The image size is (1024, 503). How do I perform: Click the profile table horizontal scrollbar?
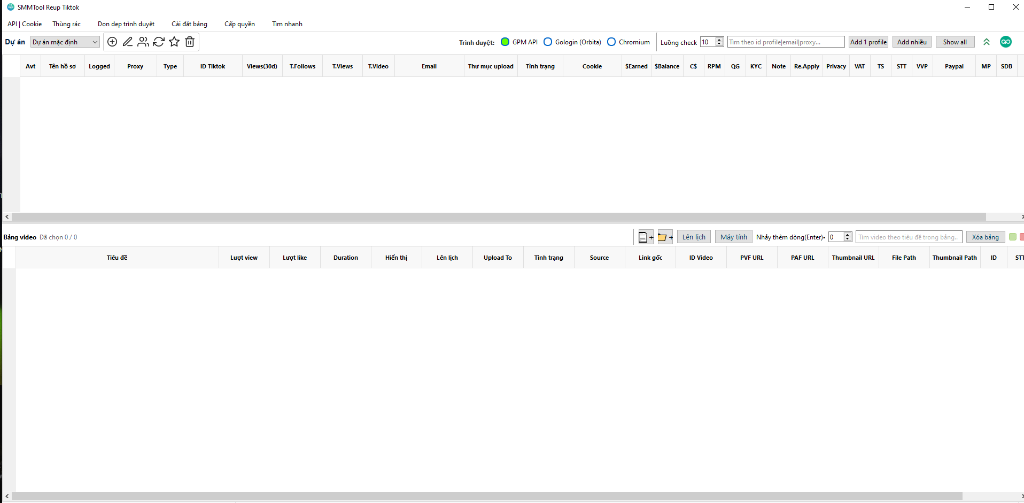pos(498,216)
